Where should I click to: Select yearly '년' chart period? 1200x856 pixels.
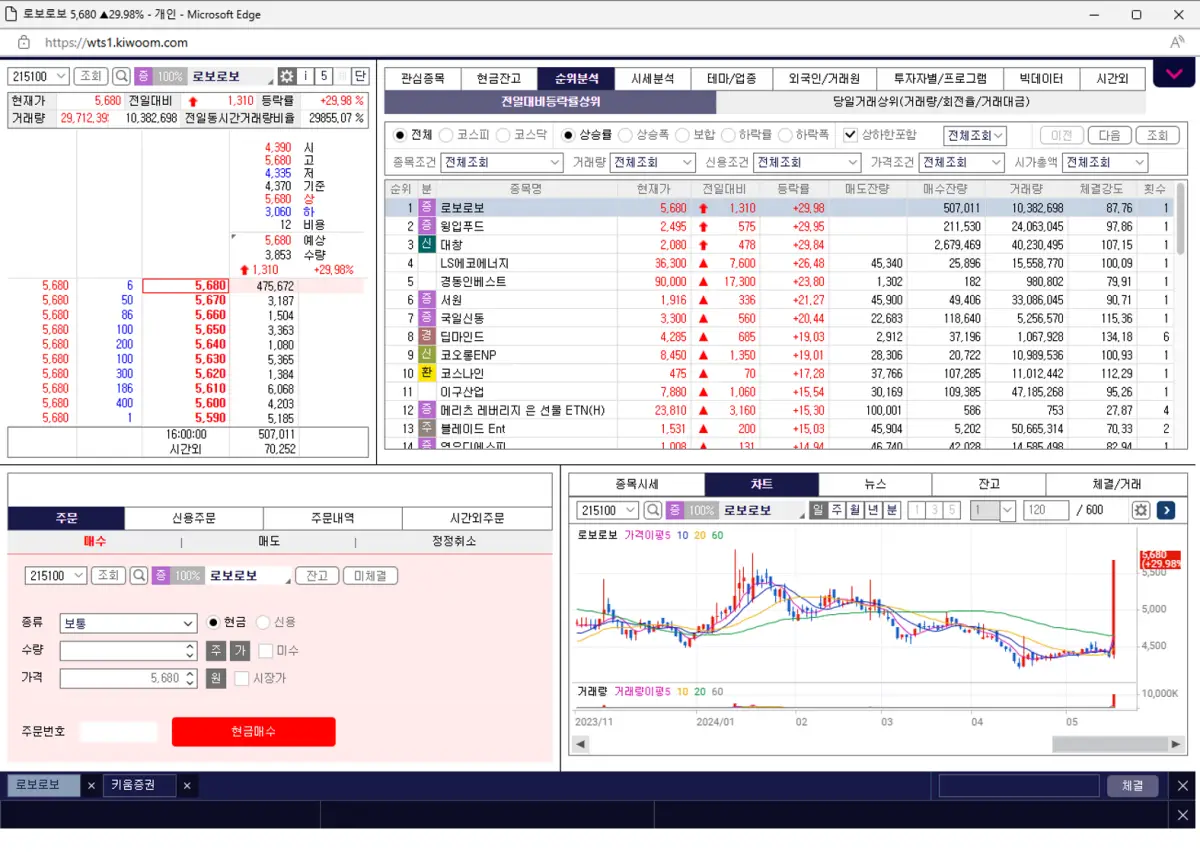click(873, 510)
